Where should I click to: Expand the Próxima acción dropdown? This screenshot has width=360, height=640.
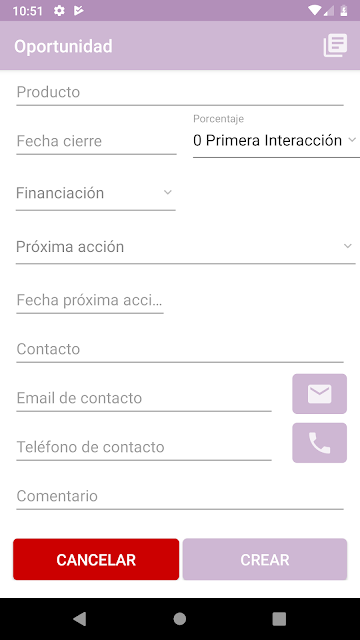click(x=186, y=247)
